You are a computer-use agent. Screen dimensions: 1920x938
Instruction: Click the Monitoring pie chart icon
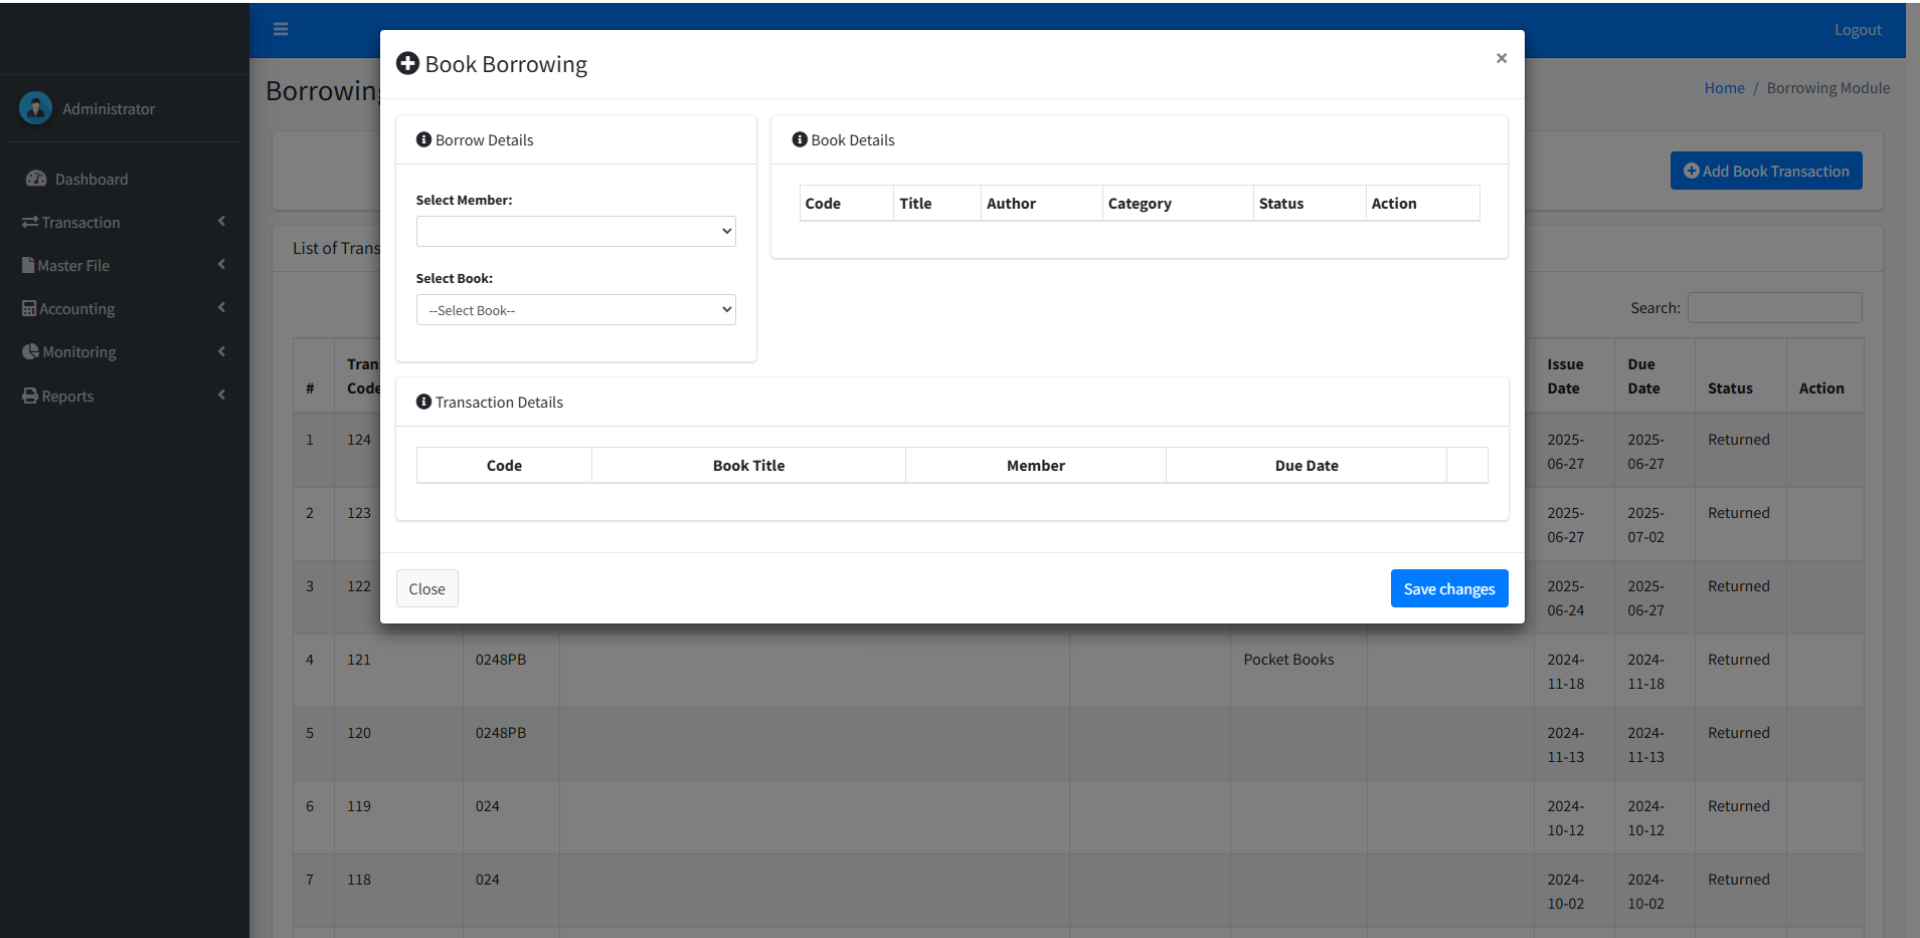(x=30, y=352)
